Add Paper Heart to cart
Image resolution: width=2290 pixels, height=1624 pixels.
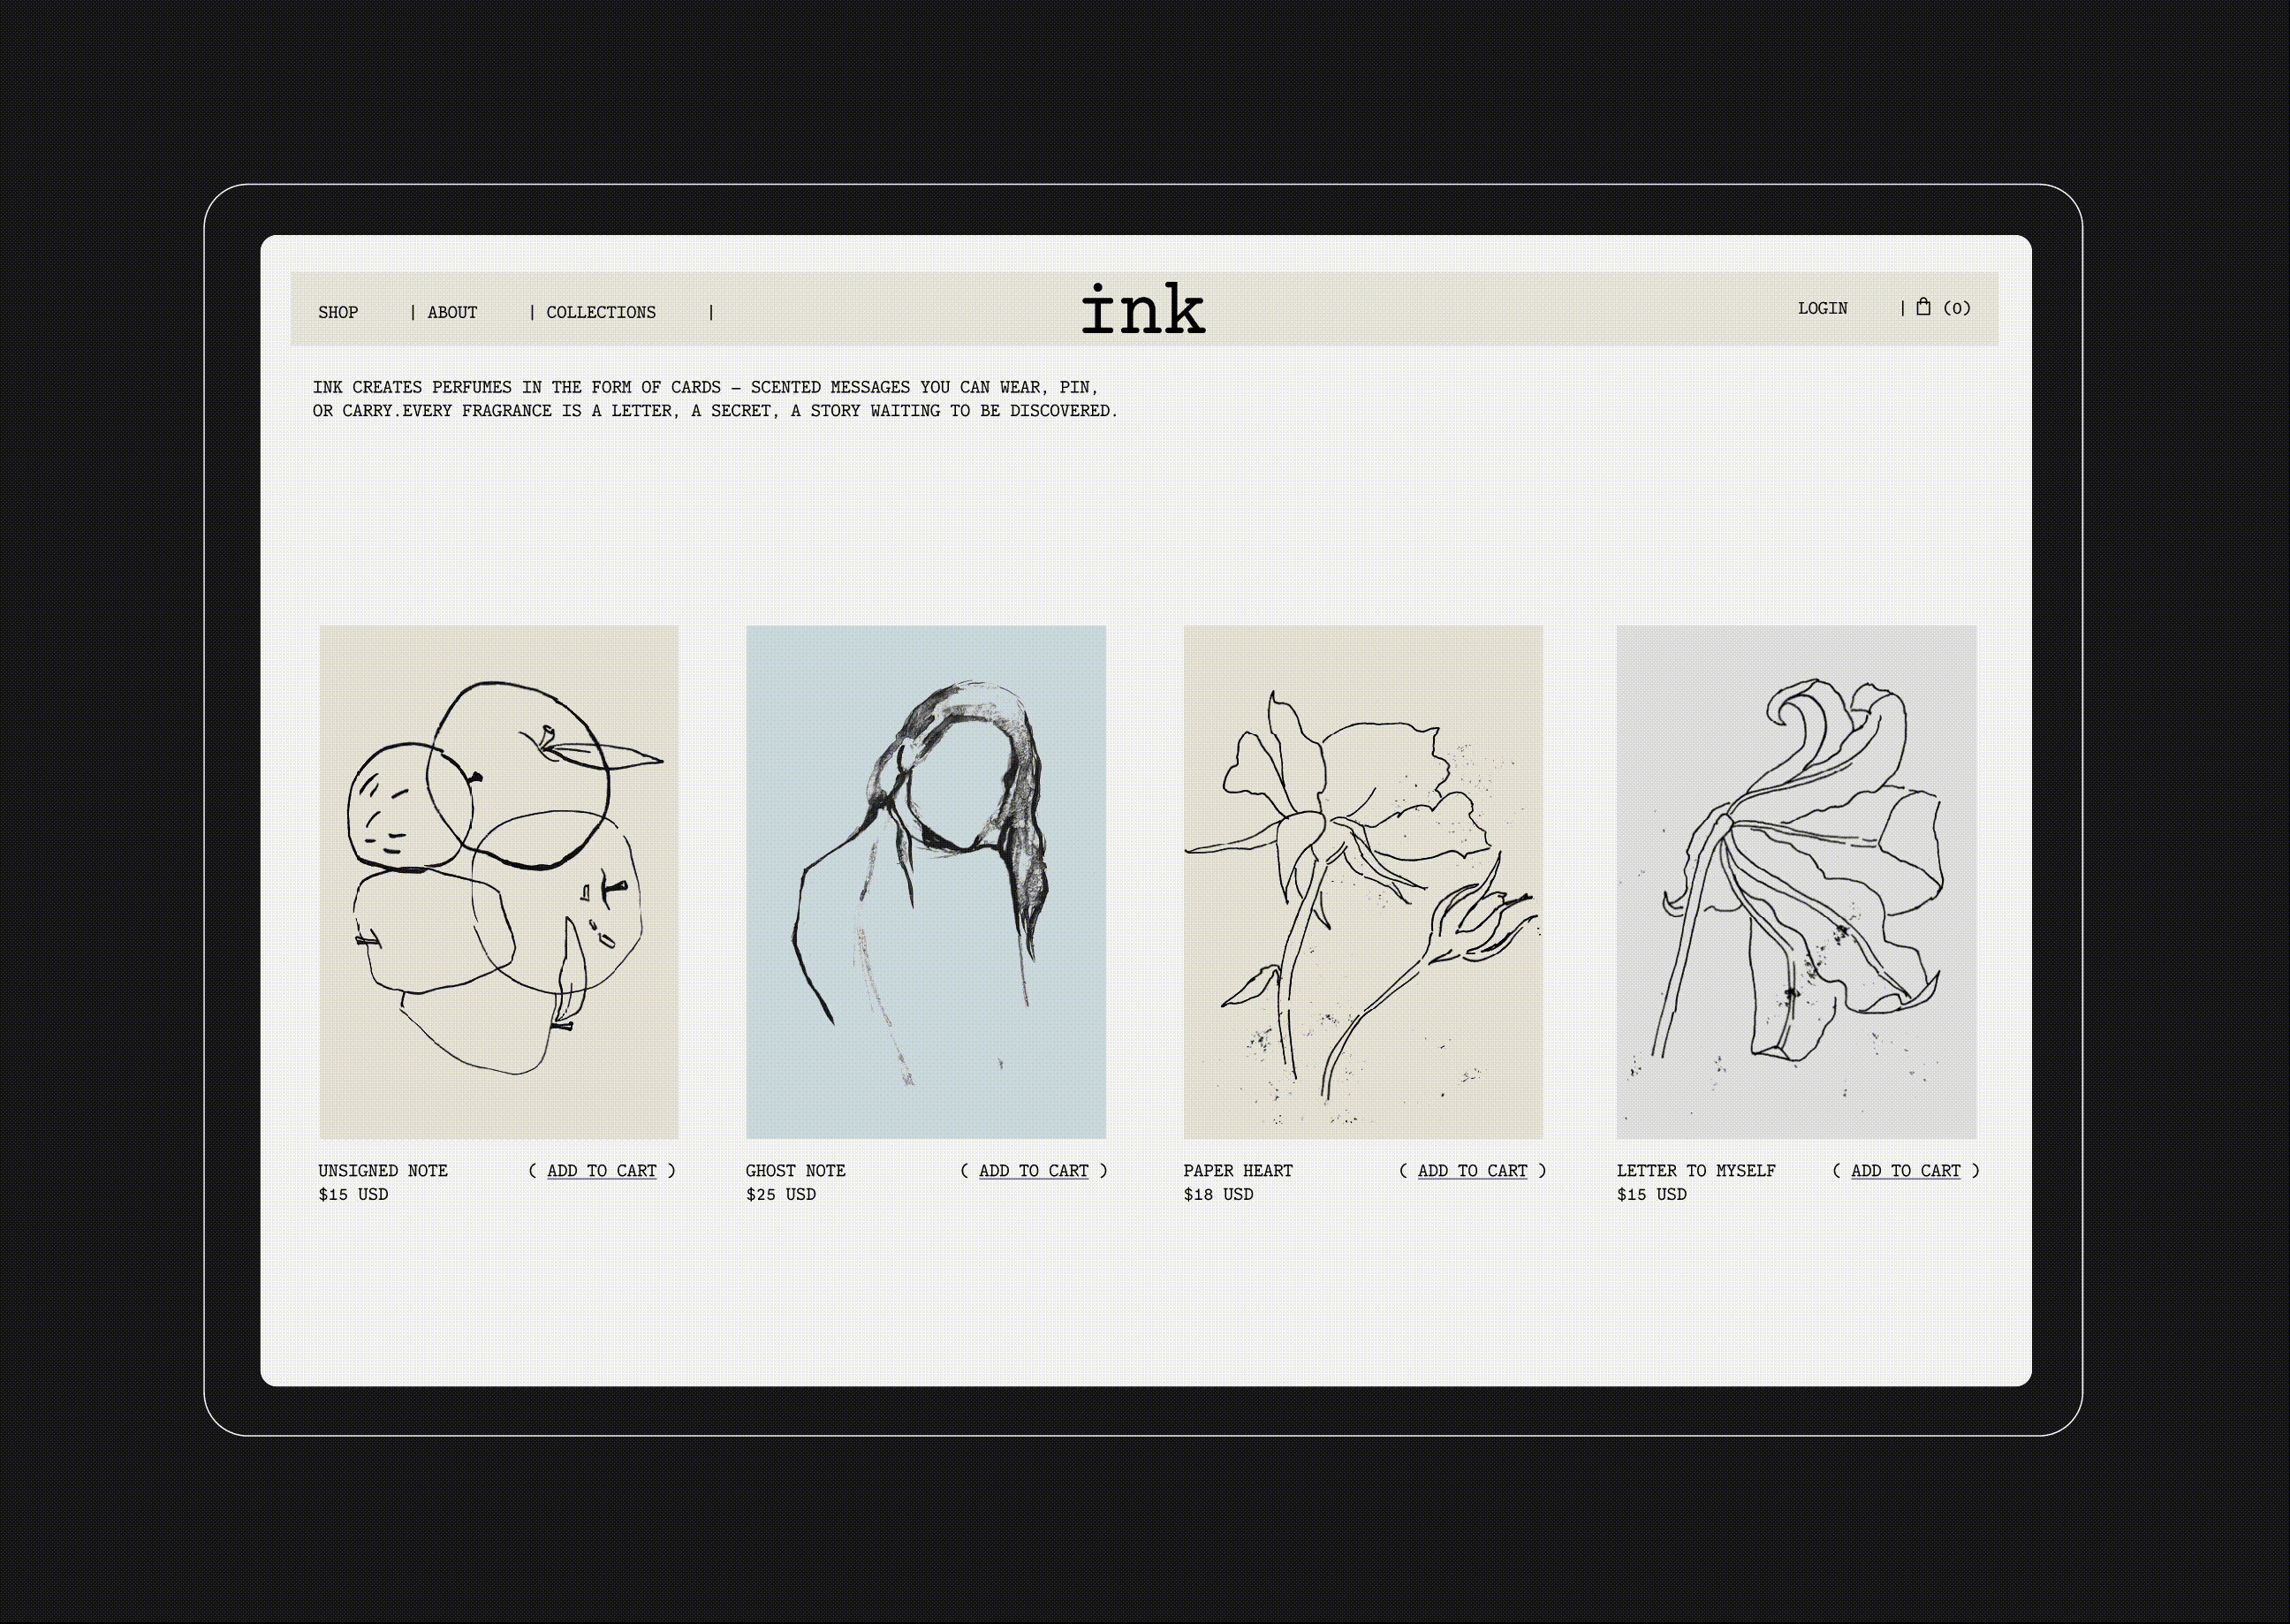(x=1472, y=1171)
